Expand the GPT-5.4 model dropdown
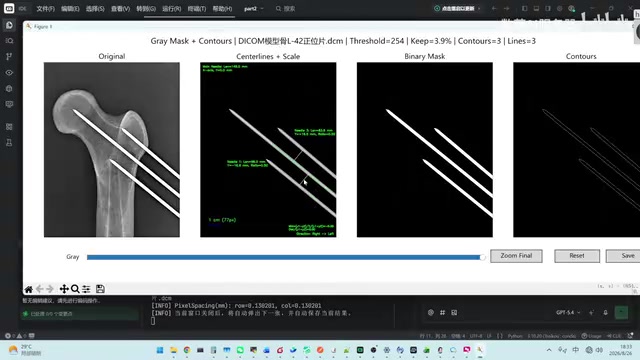This screenshot has width=640, height=360. (x=568, y=313)
